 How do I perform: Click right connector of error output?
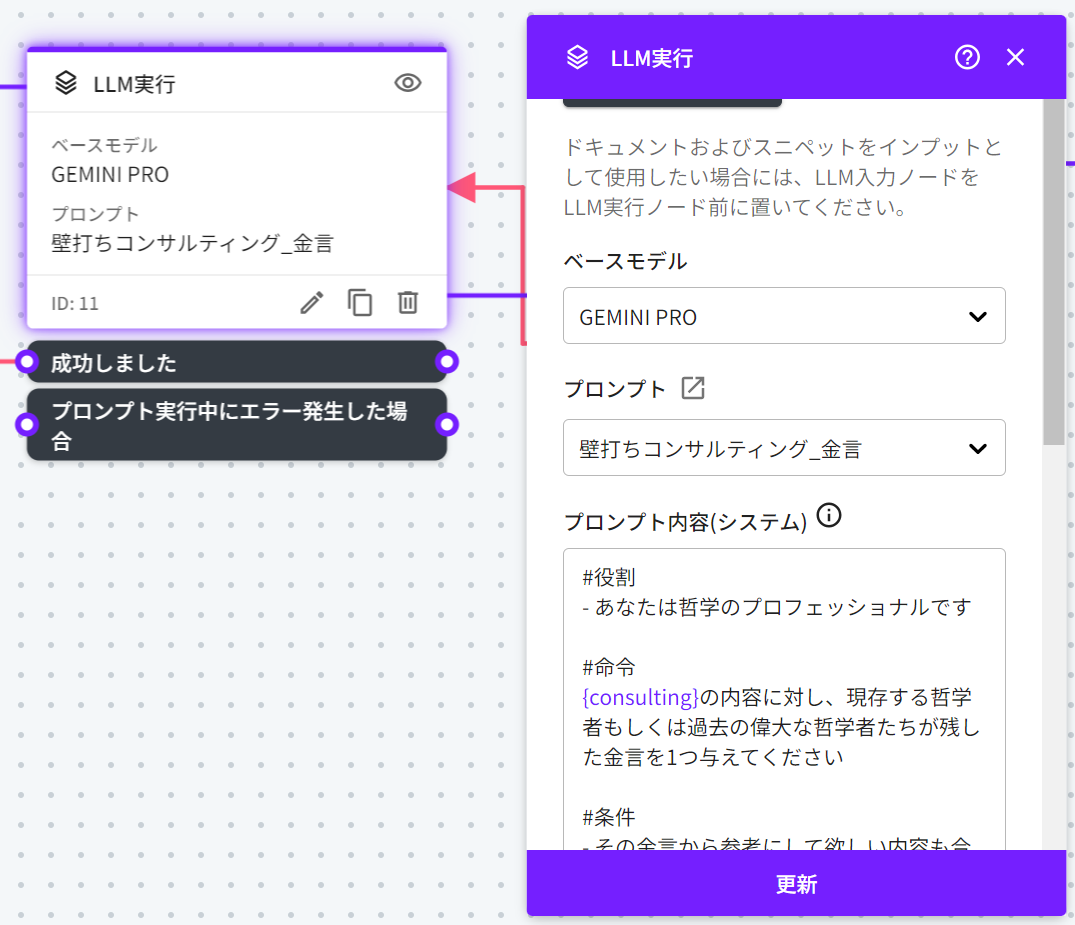click(x=447, y=425)
